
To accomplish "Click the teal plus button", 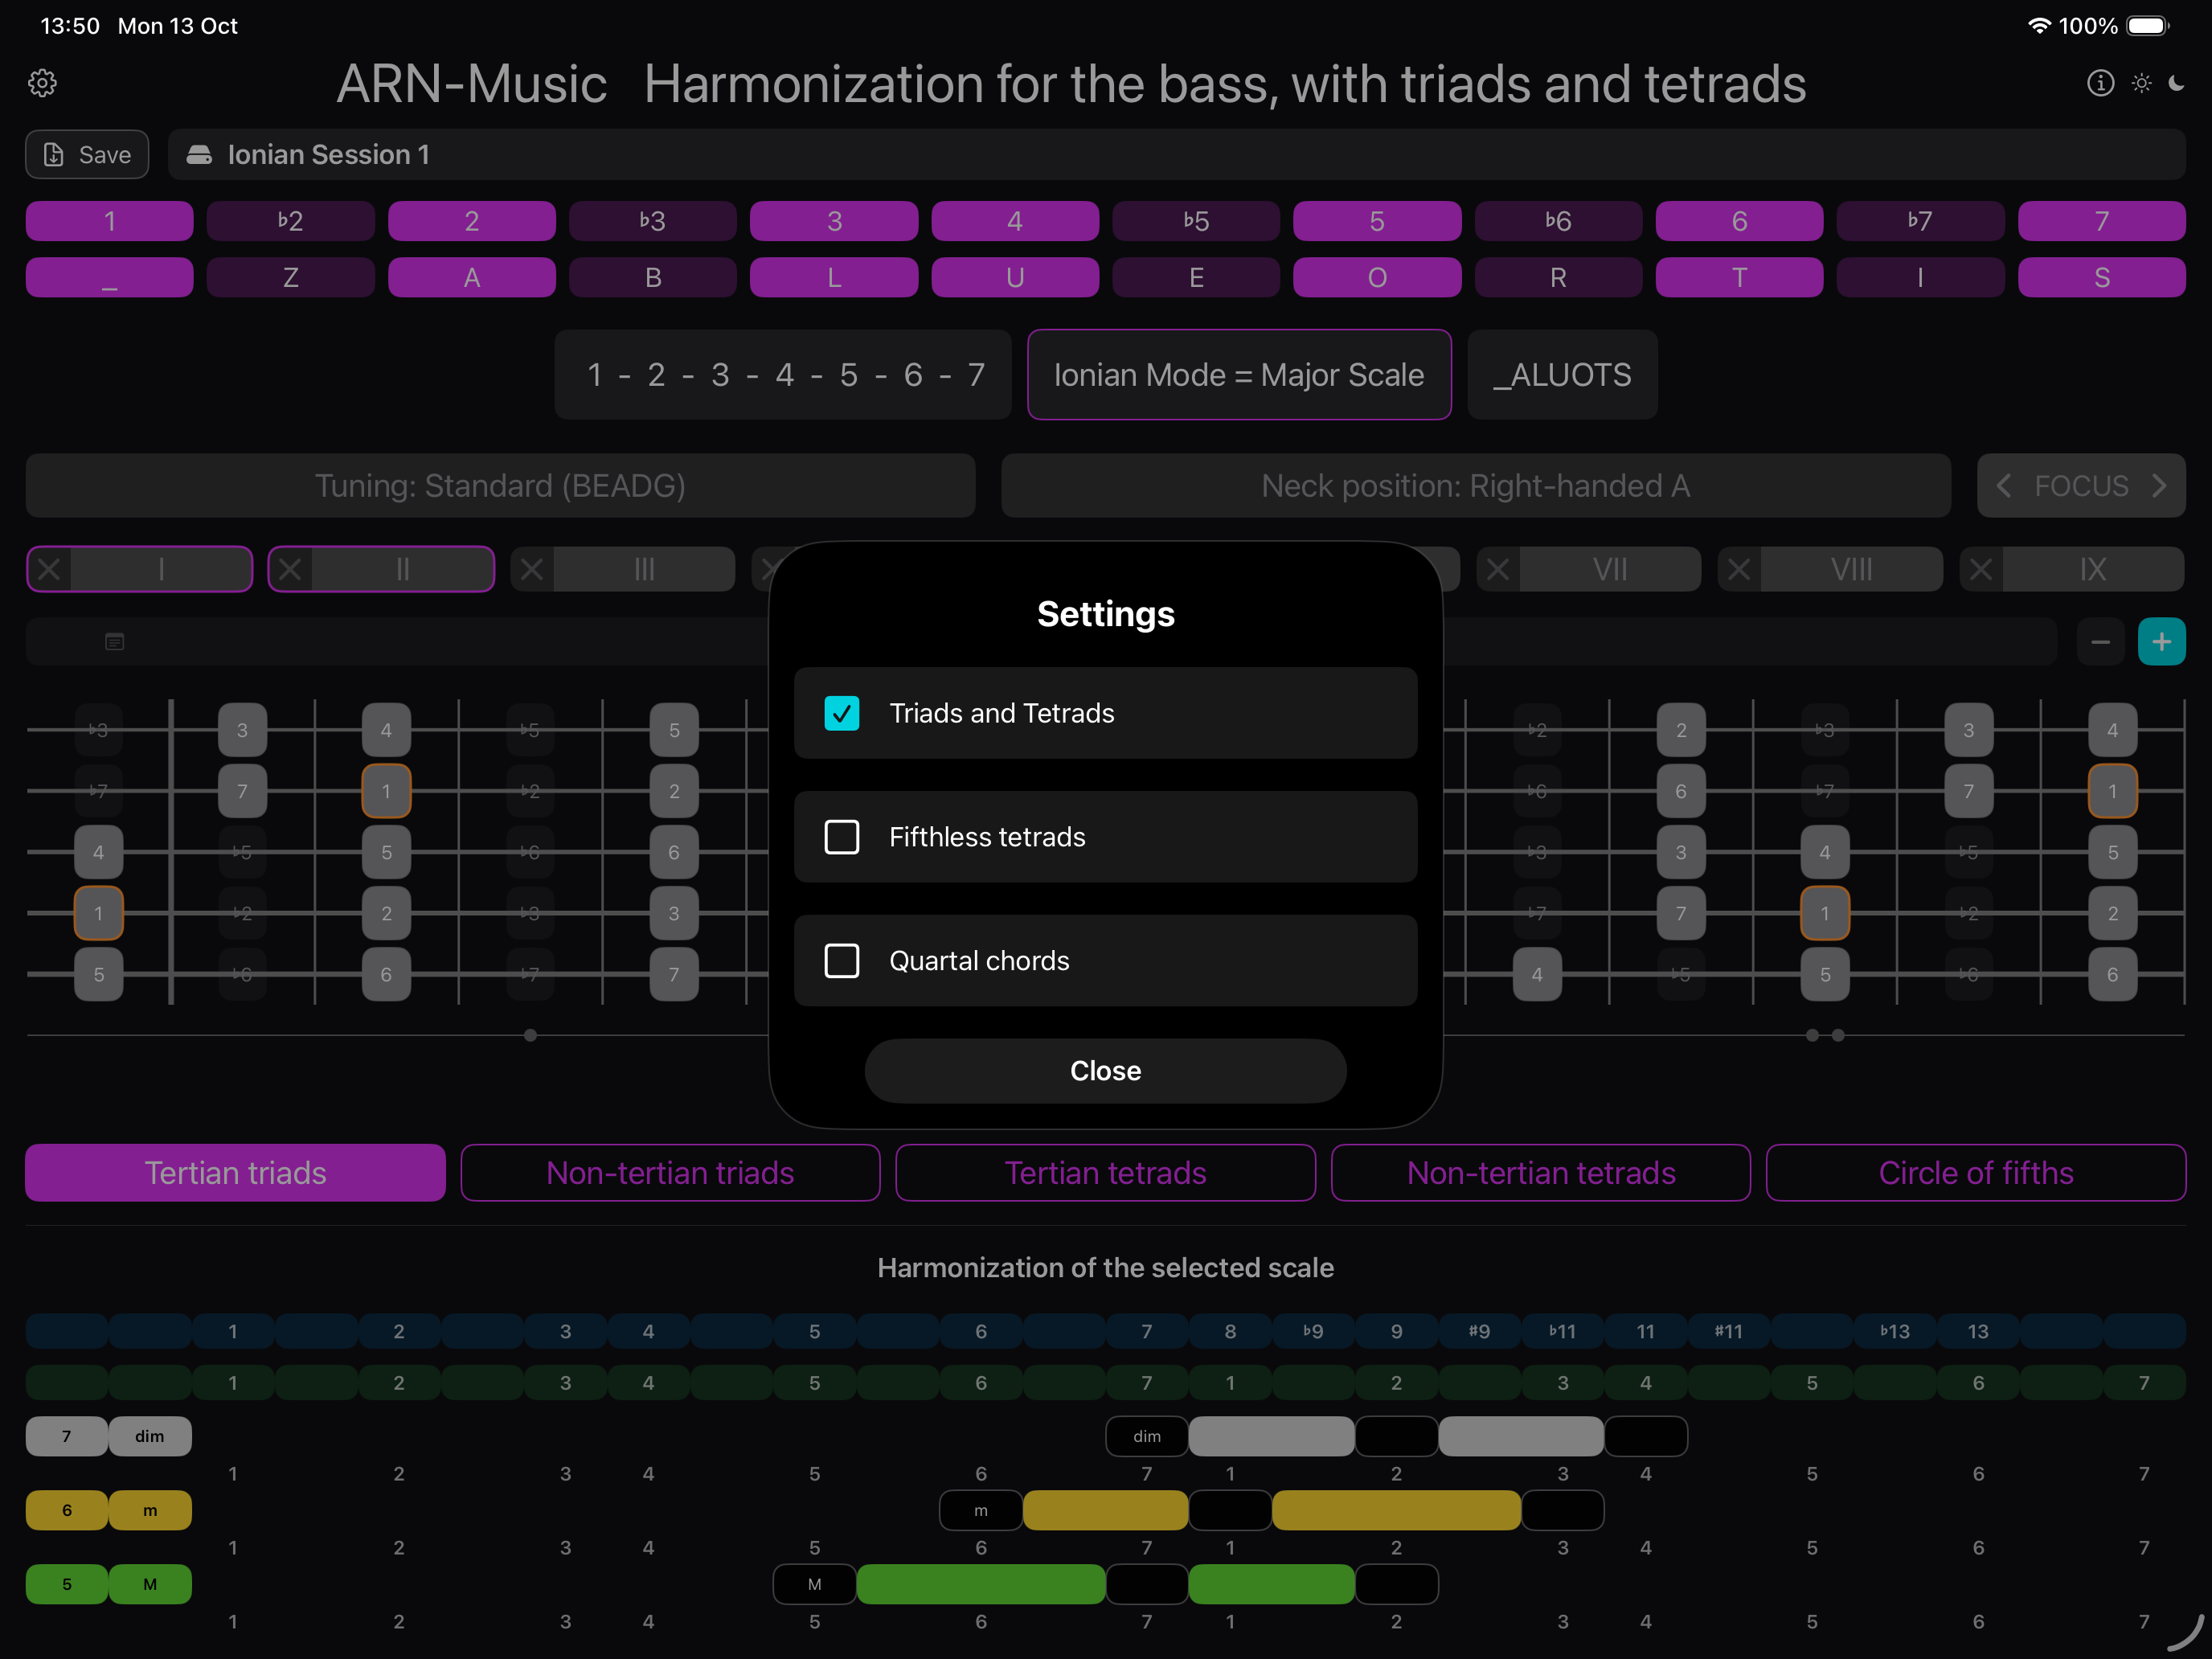I will coord(2161,642).
